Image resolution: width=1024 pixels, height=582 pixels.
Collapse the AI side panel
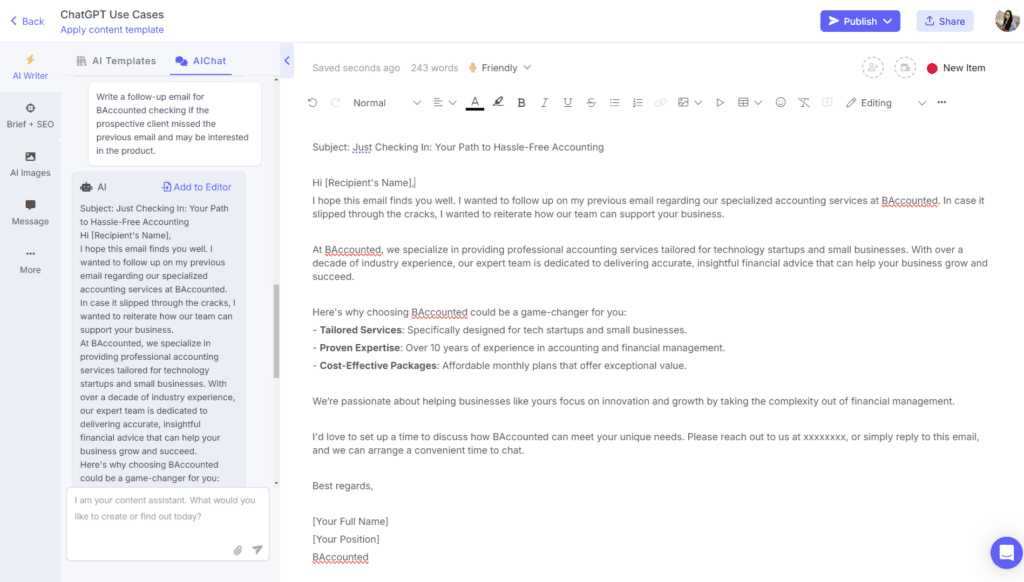[287, 61]
